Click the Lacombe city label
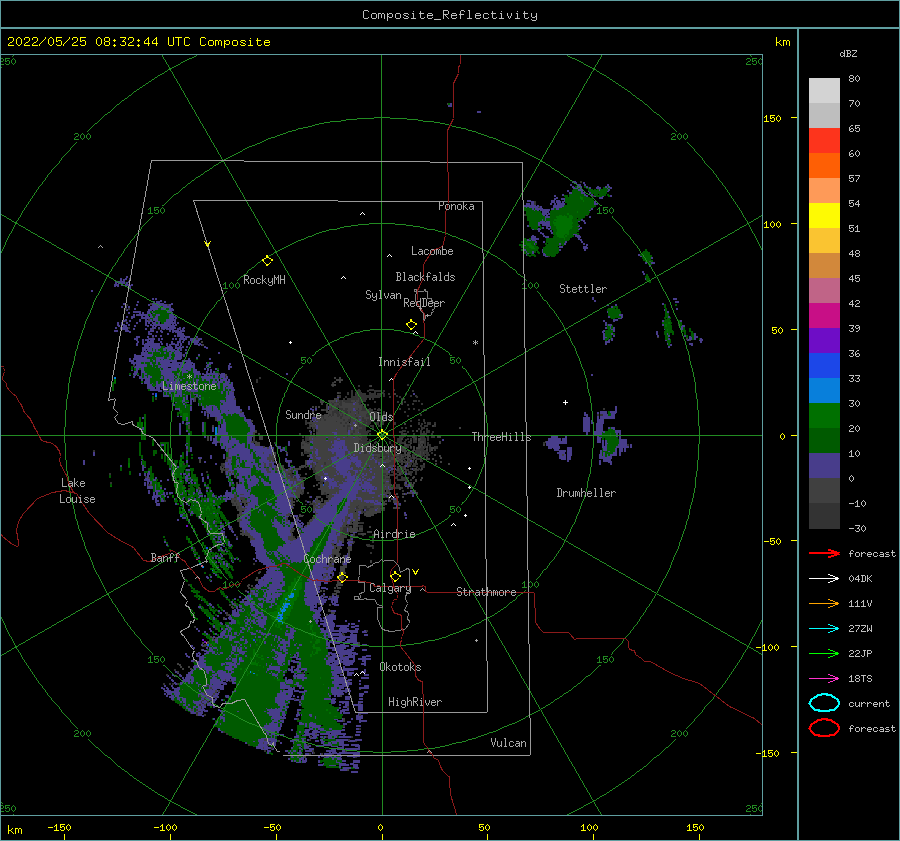 (x=432, y=251)
